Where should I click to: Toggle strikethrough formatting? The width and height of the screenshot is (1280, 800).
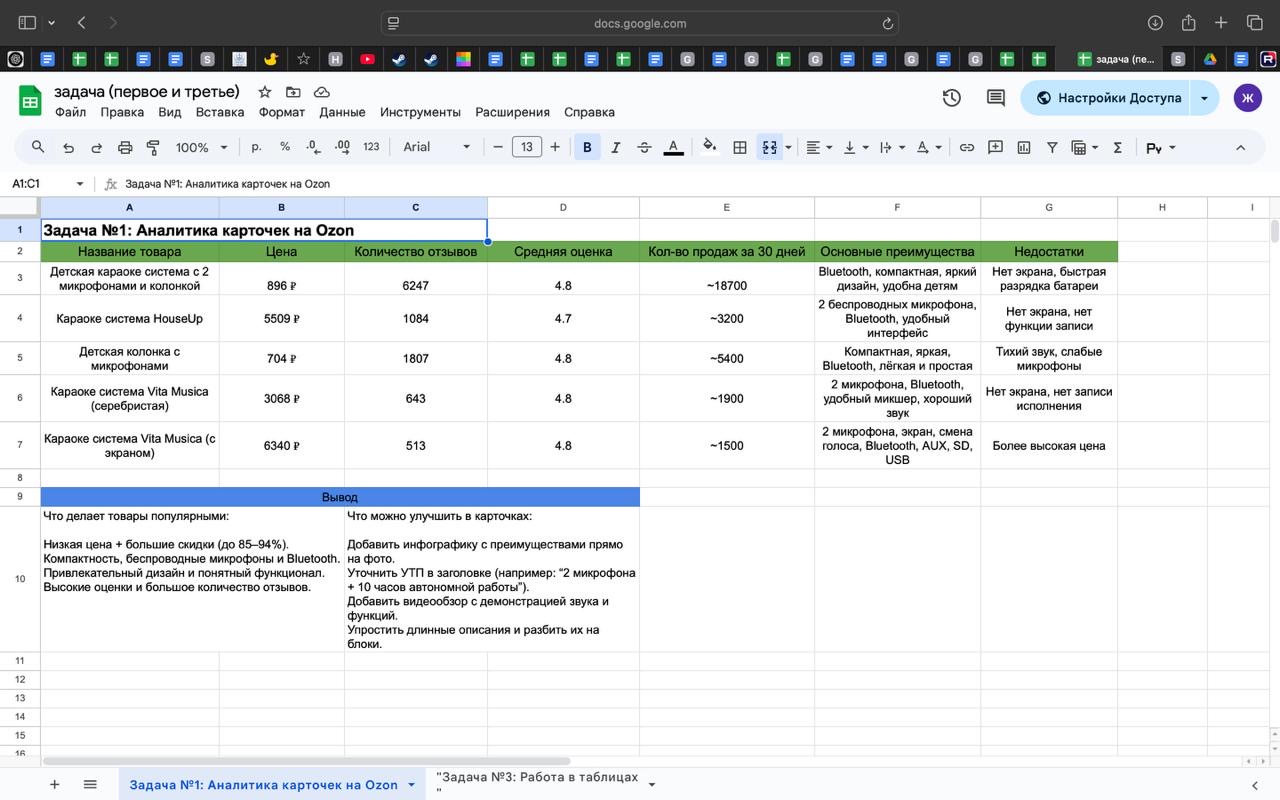pyautogui.click(x=644, y=147)
